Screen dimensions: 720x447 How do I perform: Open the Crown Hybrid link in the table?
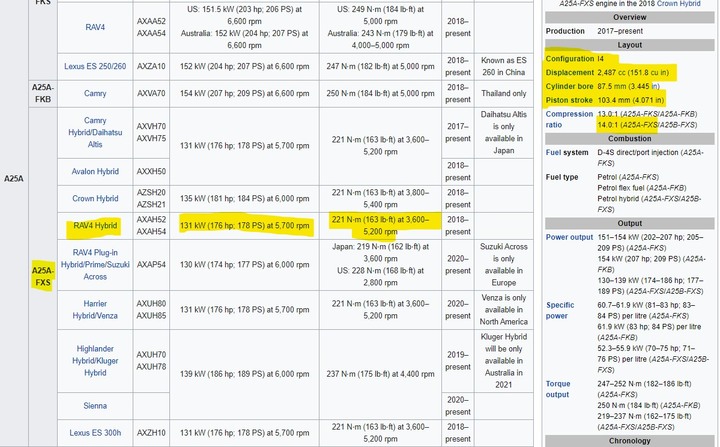95,198
